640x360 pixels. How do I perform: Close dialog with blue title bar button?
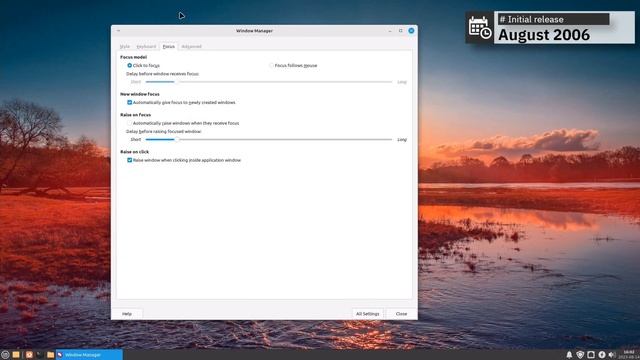(411, 31)
